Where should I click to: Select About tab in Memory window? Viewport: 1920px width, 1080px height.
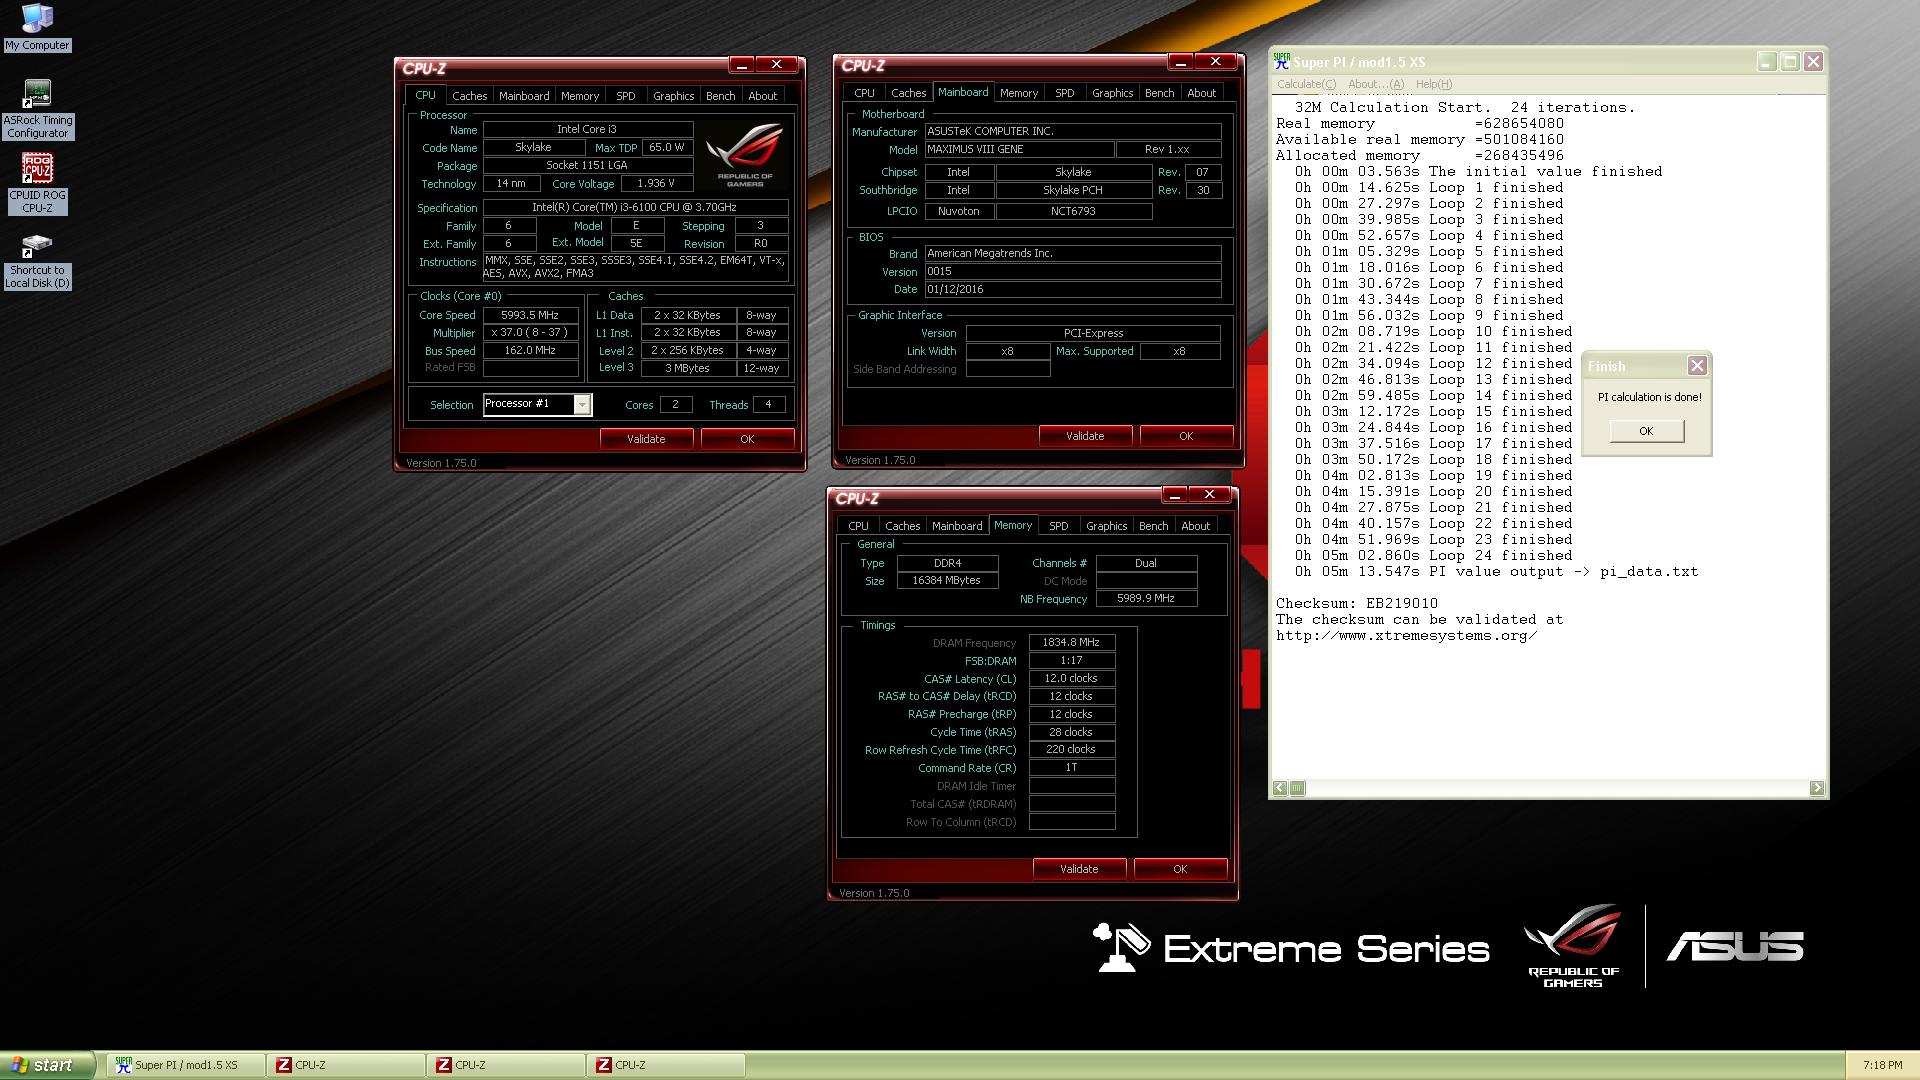coord(1195,526)
